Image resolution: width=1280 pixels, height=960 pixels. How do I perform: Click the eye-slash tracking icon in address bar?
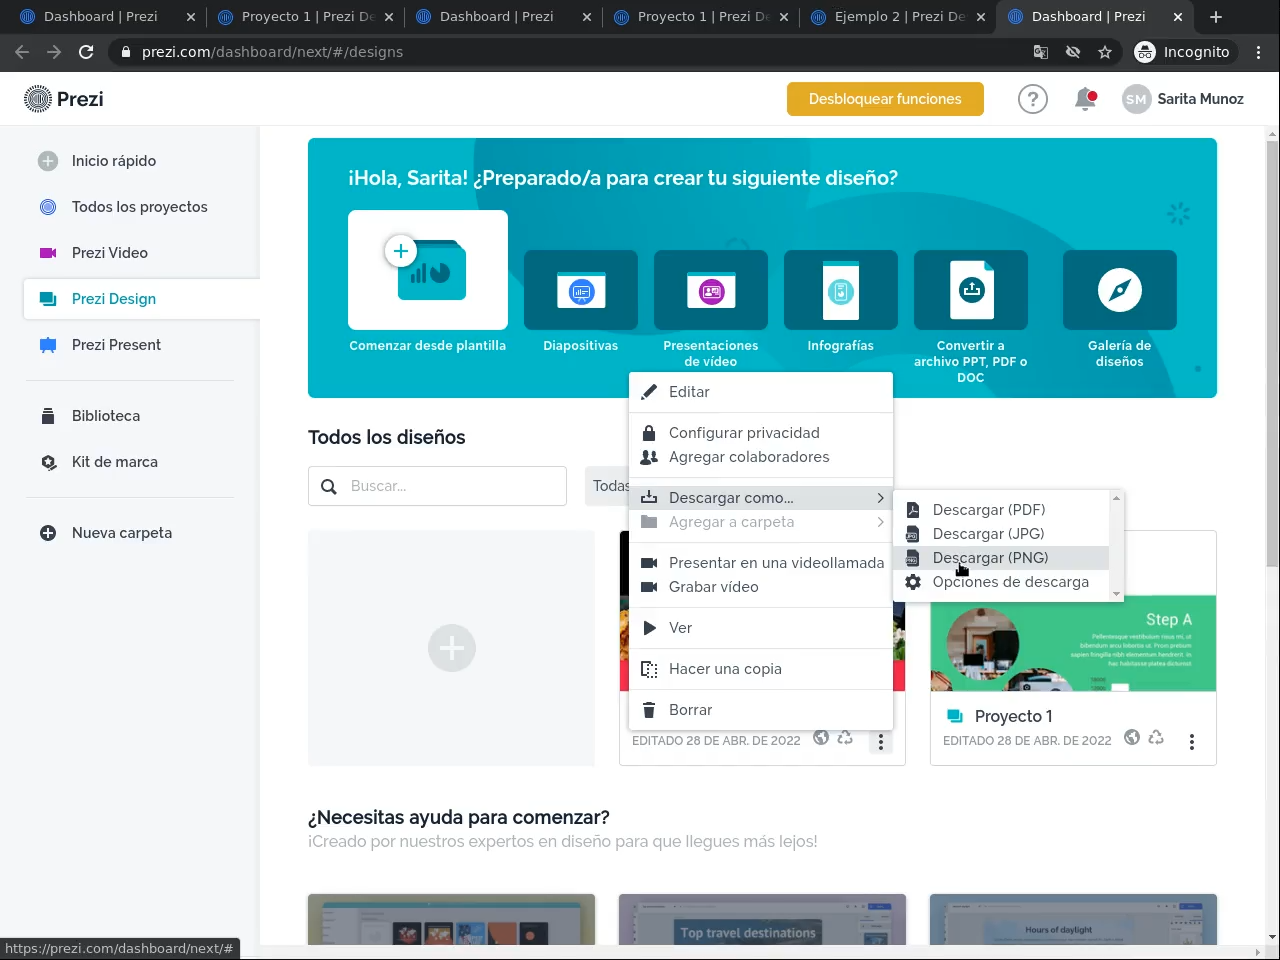[x=1073, y=52]
